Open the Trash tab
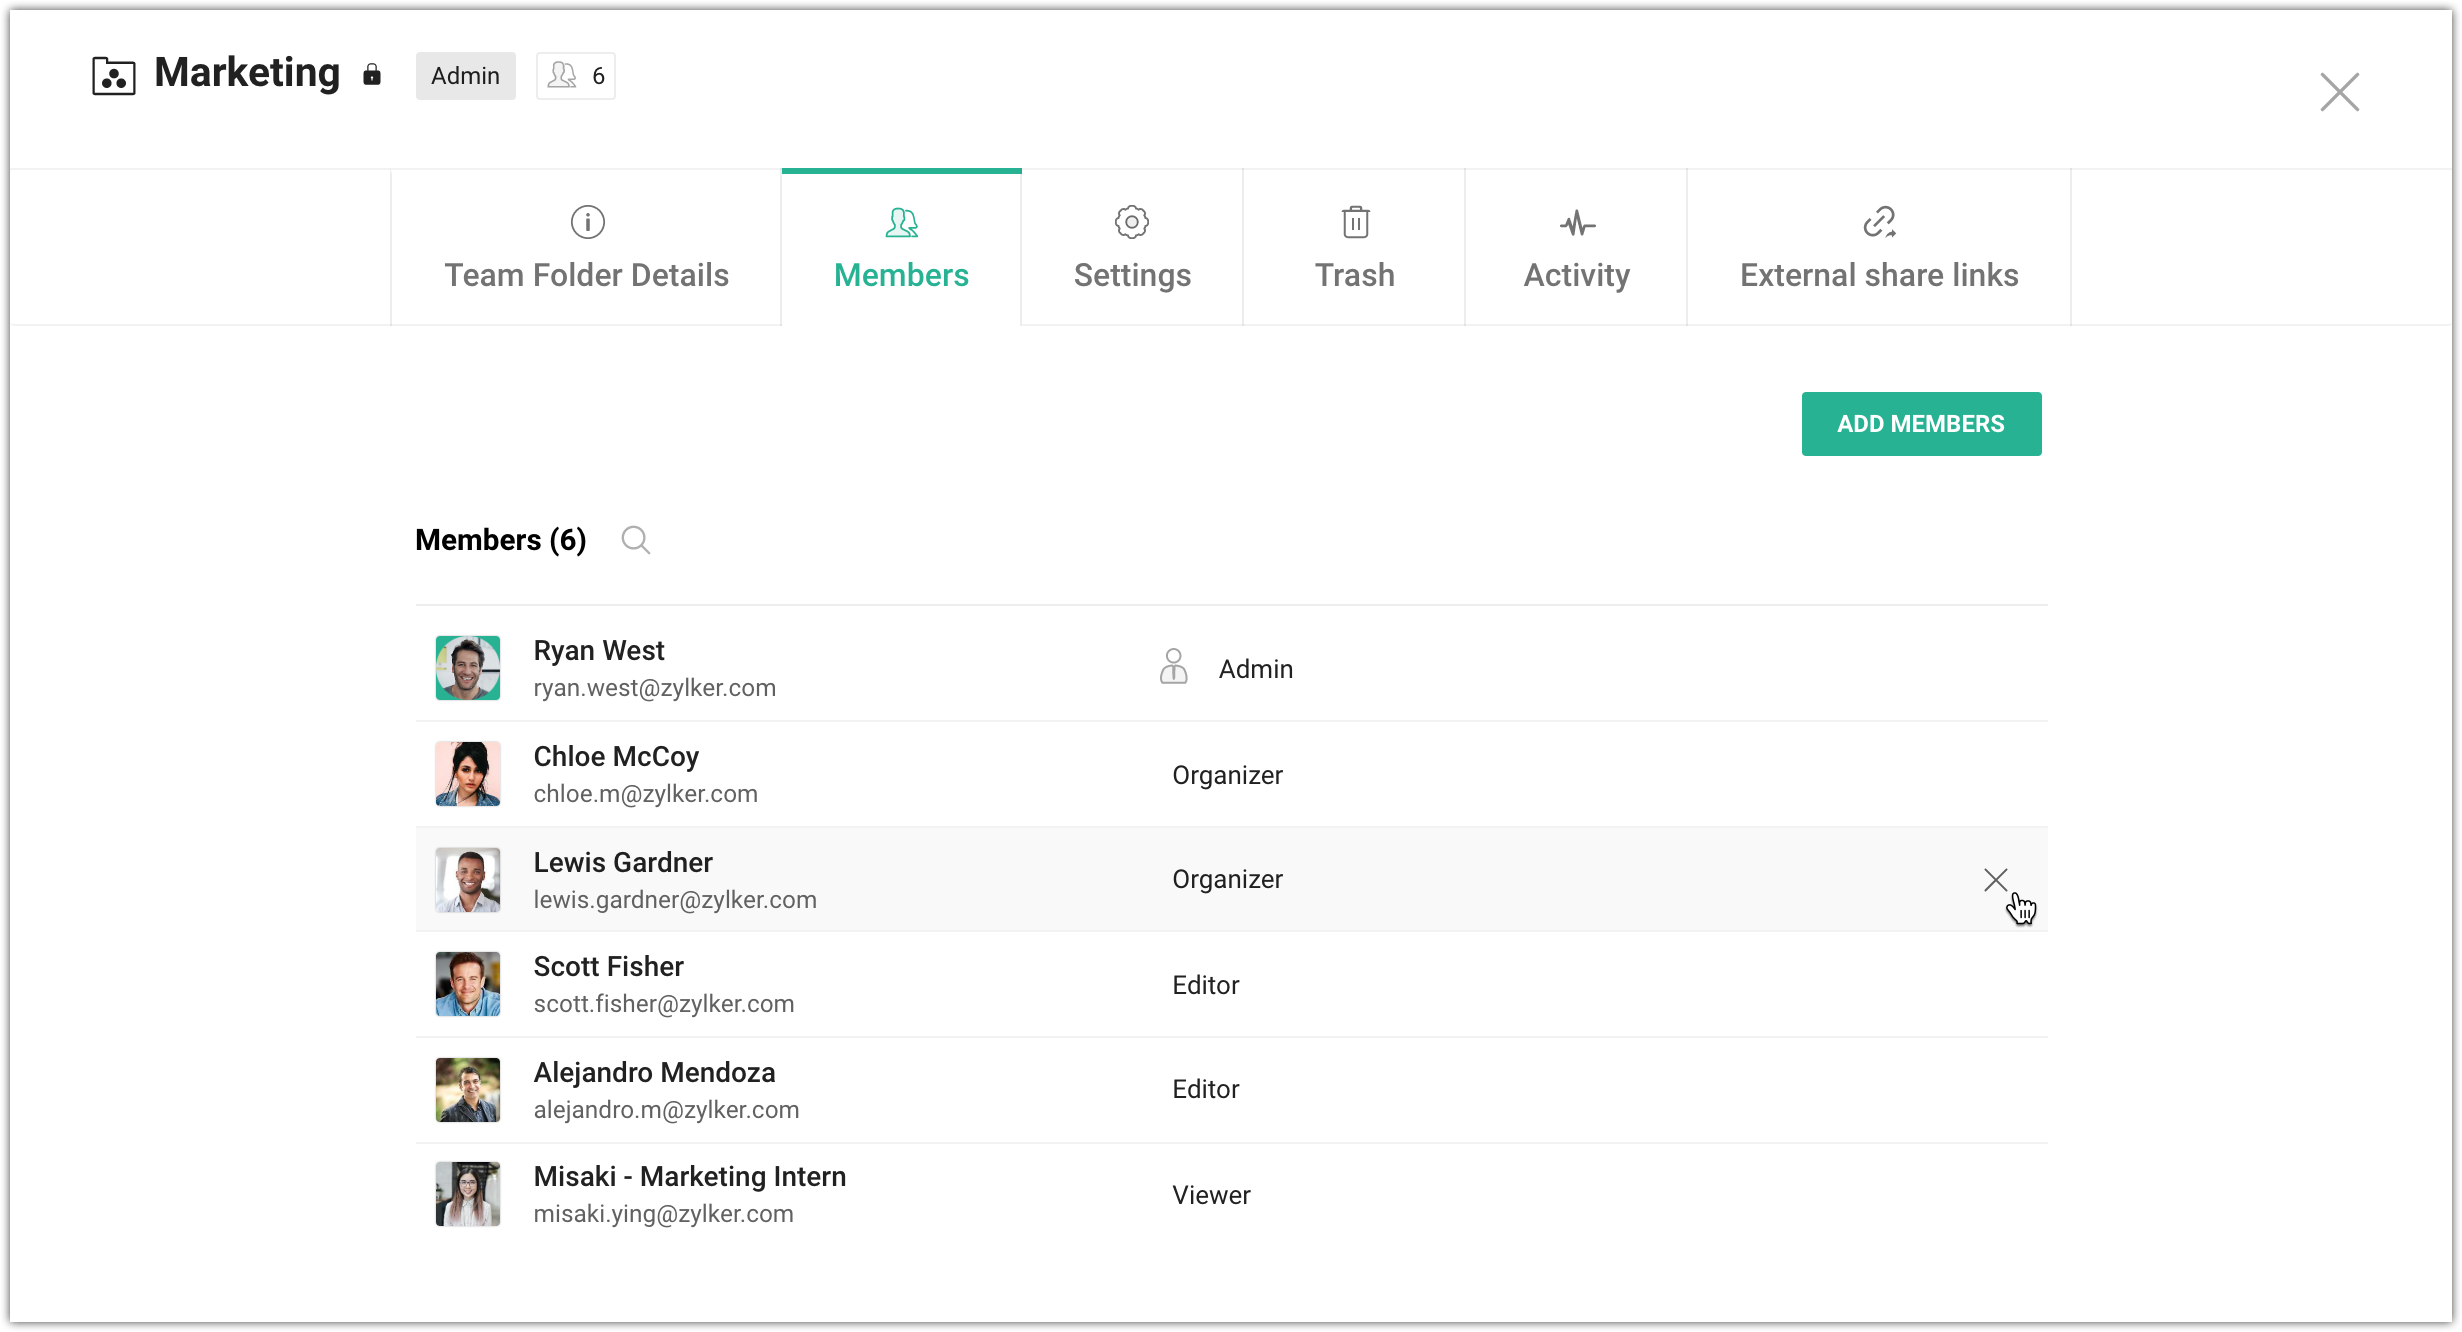Screen dimensions: 2462x1332 coord(1354,248)
